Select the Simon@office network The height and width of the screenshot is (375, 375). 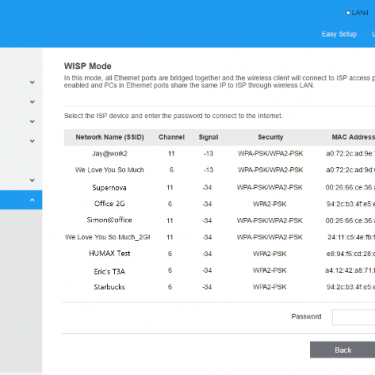(109, 220)
